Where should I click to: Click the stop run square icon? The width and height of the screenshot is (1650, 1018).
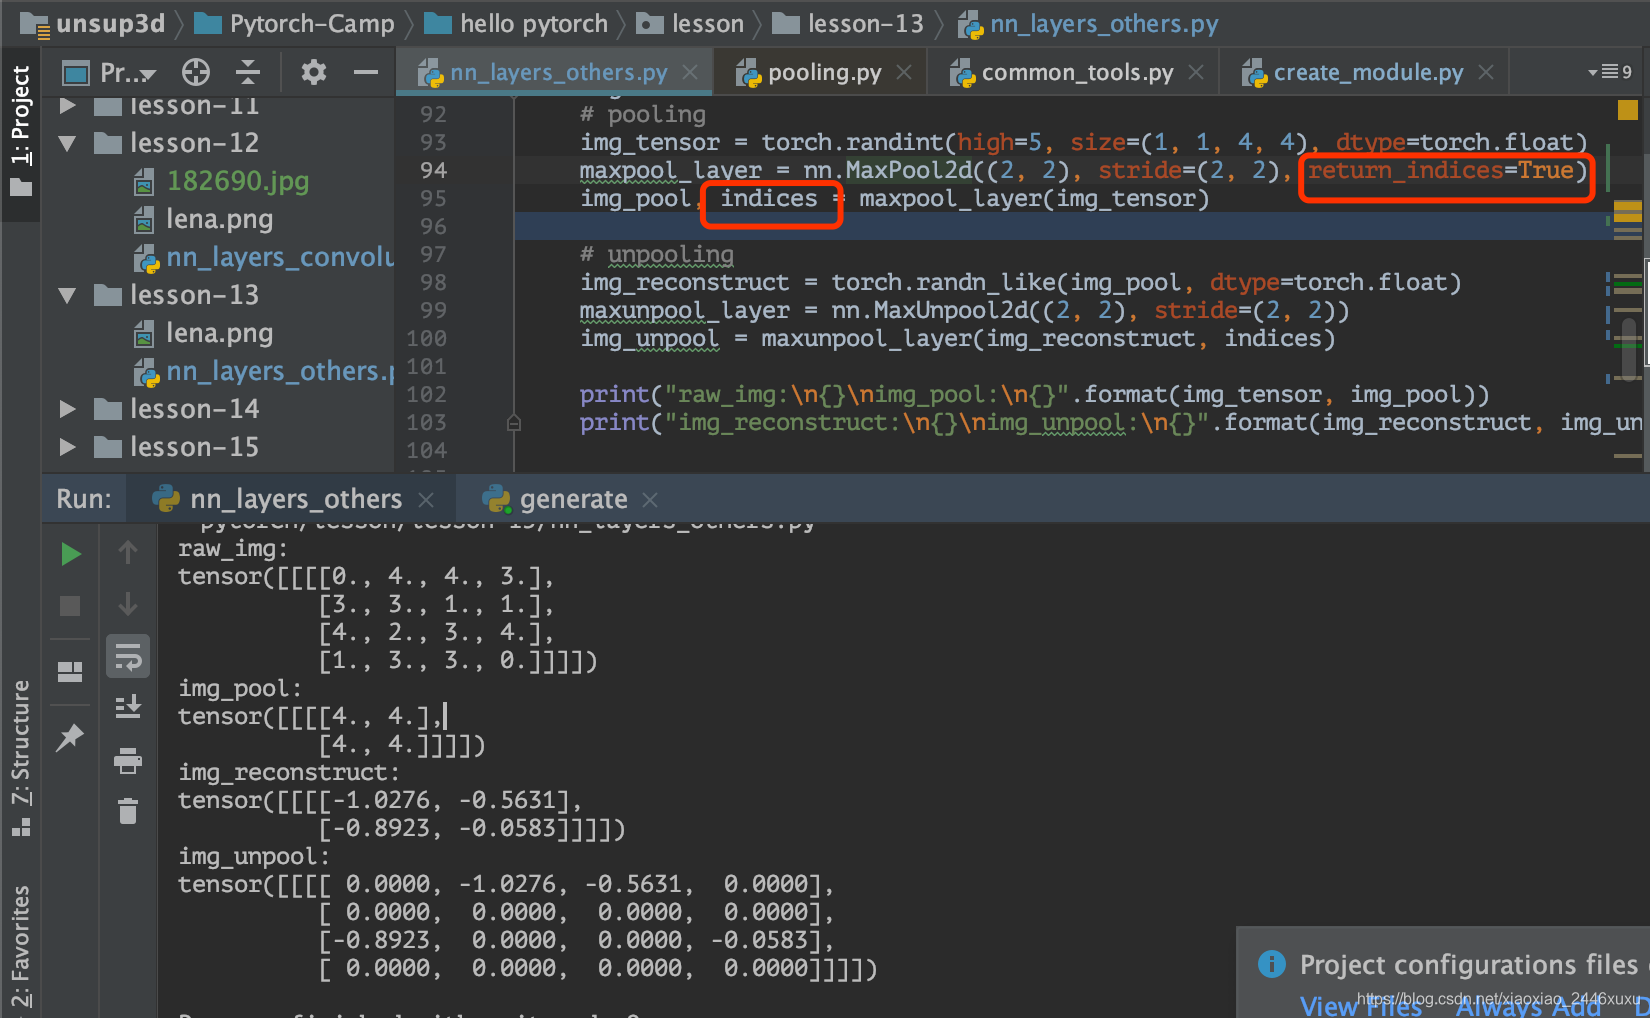[x=70, y=605]
